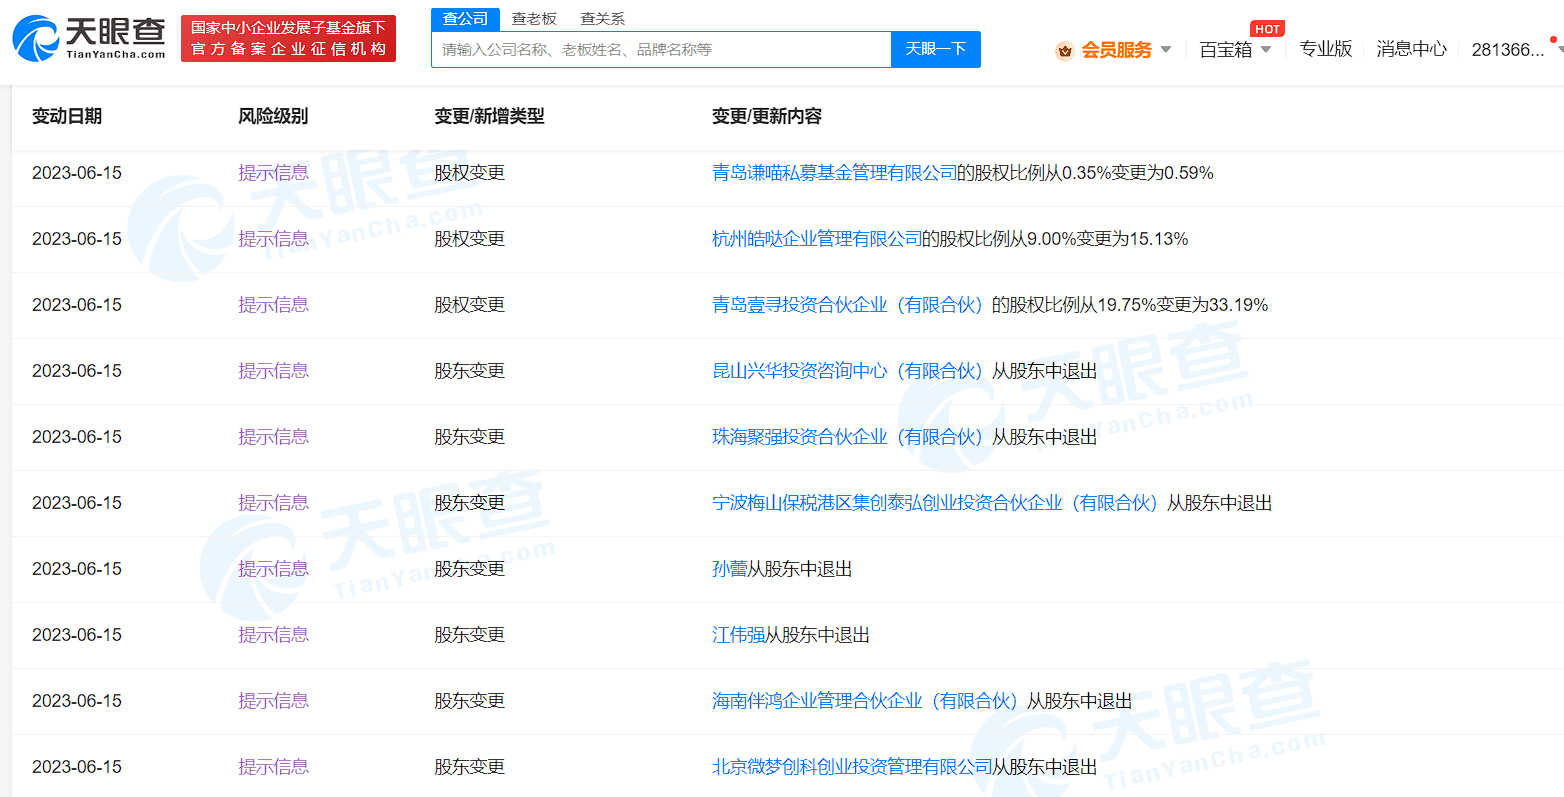
Task: Click the 变更/新增类型 column header
Action: [x=489, y=116]
